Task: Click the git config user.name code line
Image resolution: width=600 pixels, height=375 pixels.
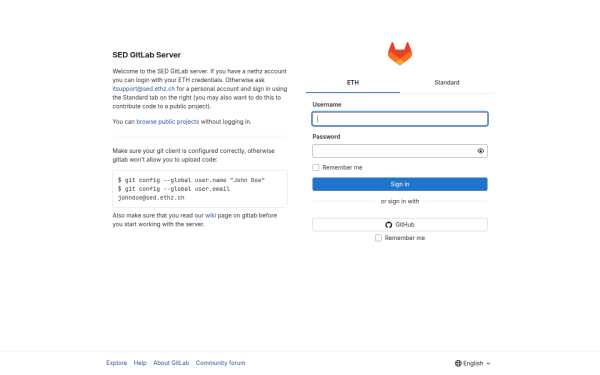Action: coord(191,180)
